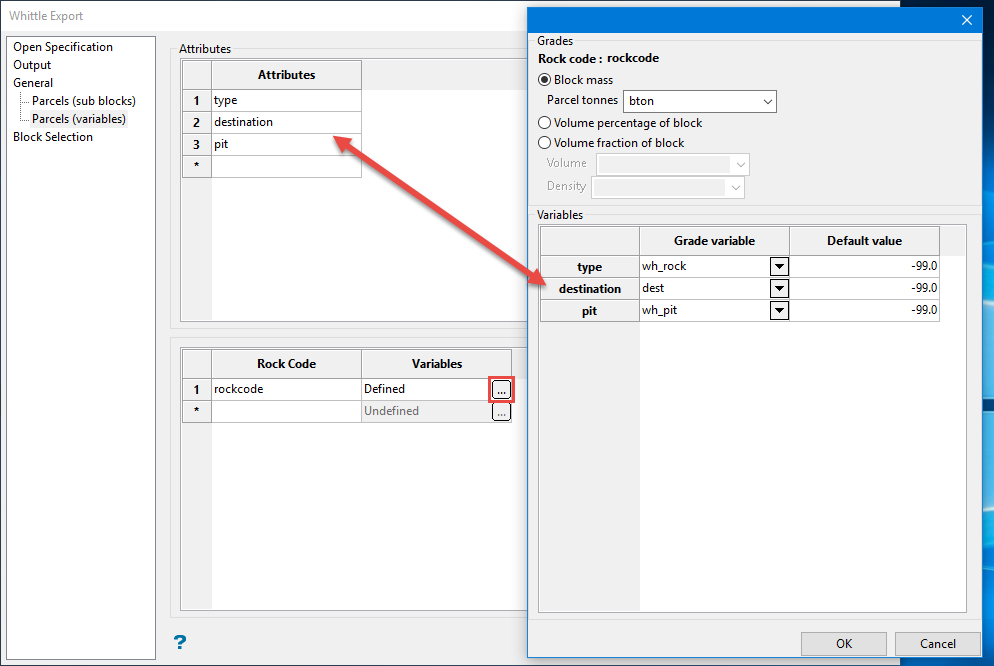The height and width of the screenshot is (666, 994).
Task: Click the 'rockcode' Rock Code cell
Action: tap(287, 389)
